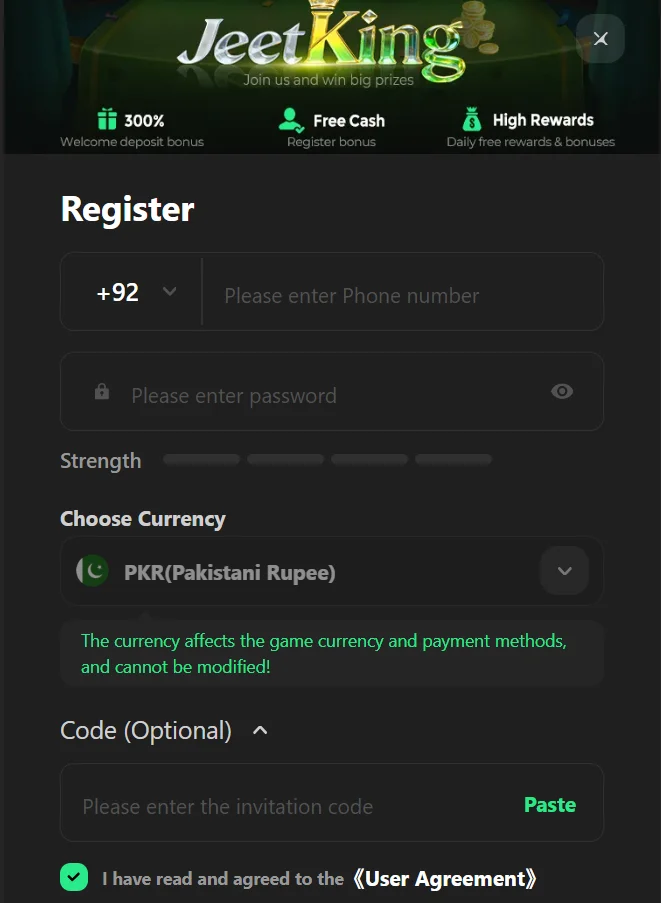Click the Welcome deposit bonus text
661x903 pixels.
(x=132, y=142)
